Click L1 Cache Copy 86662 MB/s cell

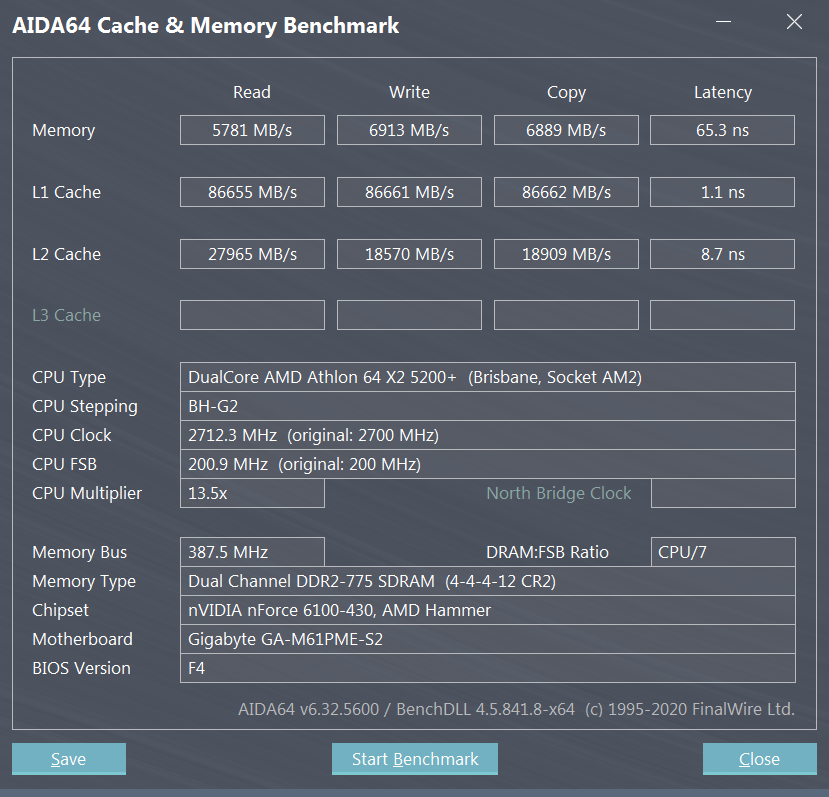click(566, 192)
